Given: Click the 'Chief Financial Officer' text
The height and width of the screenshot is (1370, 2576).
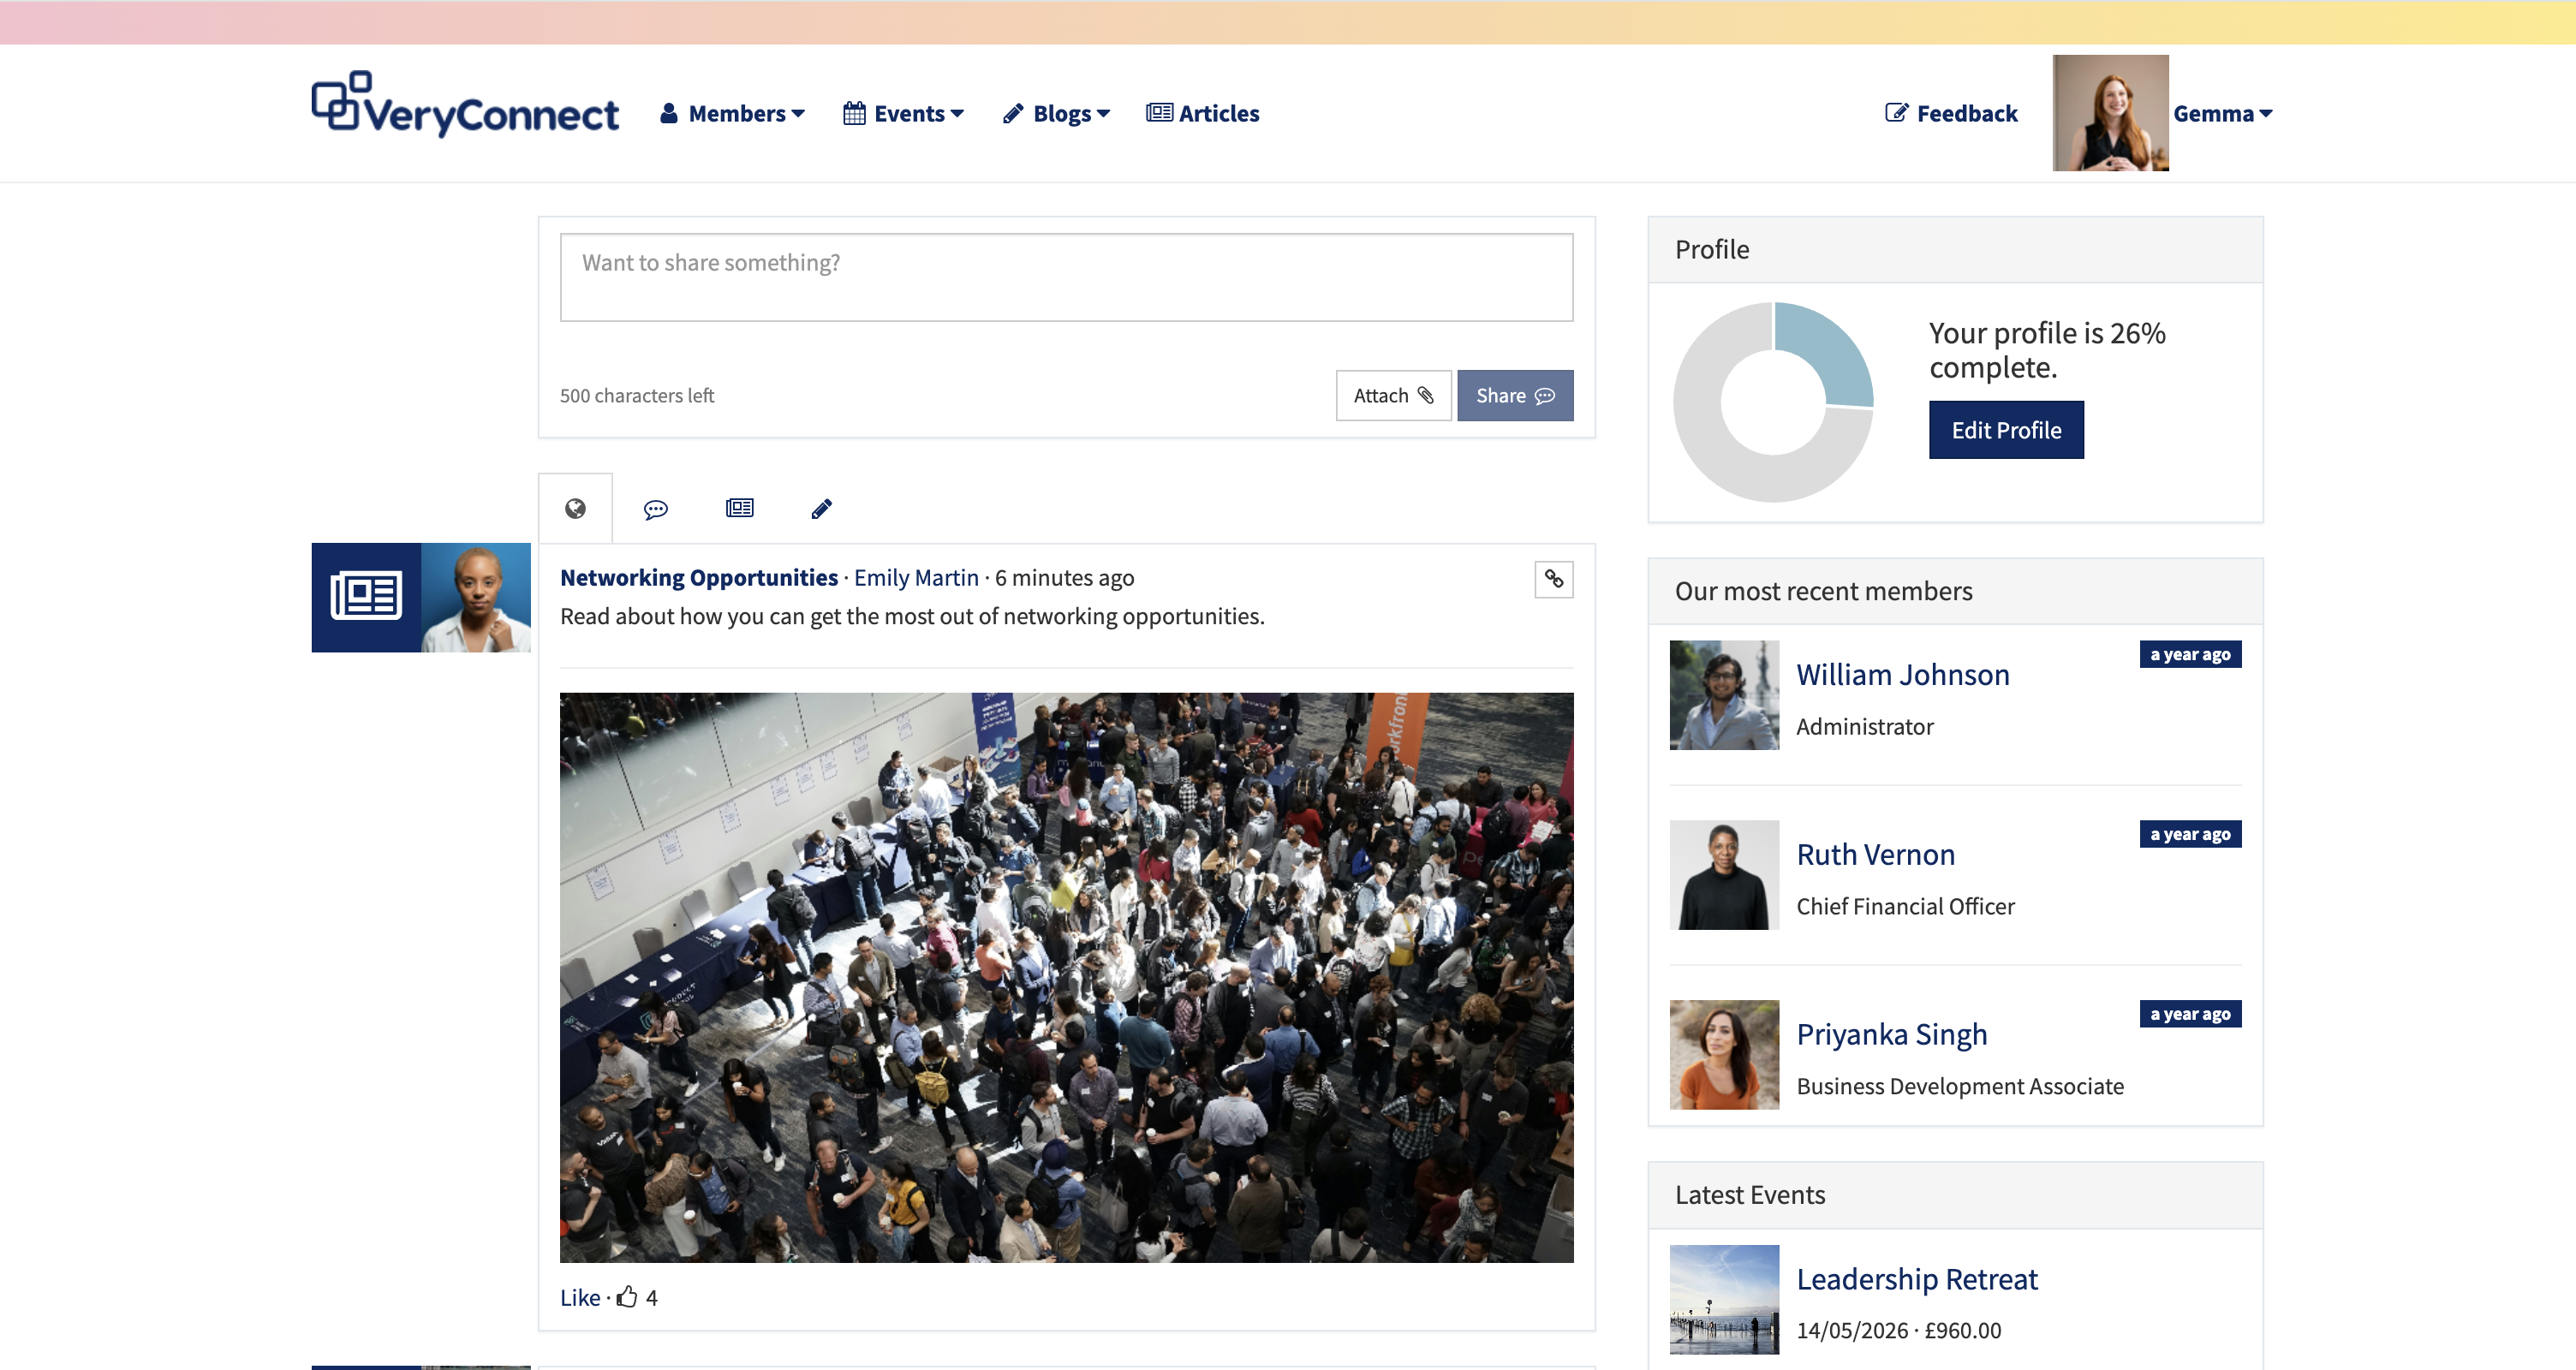Looking at the screenshot, I should (x=1905, y=906).
